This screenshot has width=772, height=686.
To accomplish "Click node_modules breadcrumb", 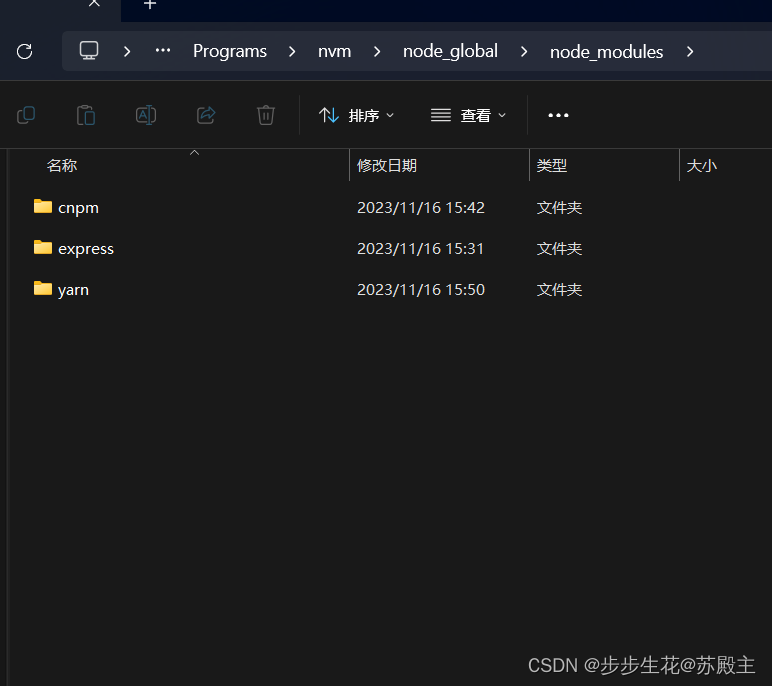I will pos(607,52).
